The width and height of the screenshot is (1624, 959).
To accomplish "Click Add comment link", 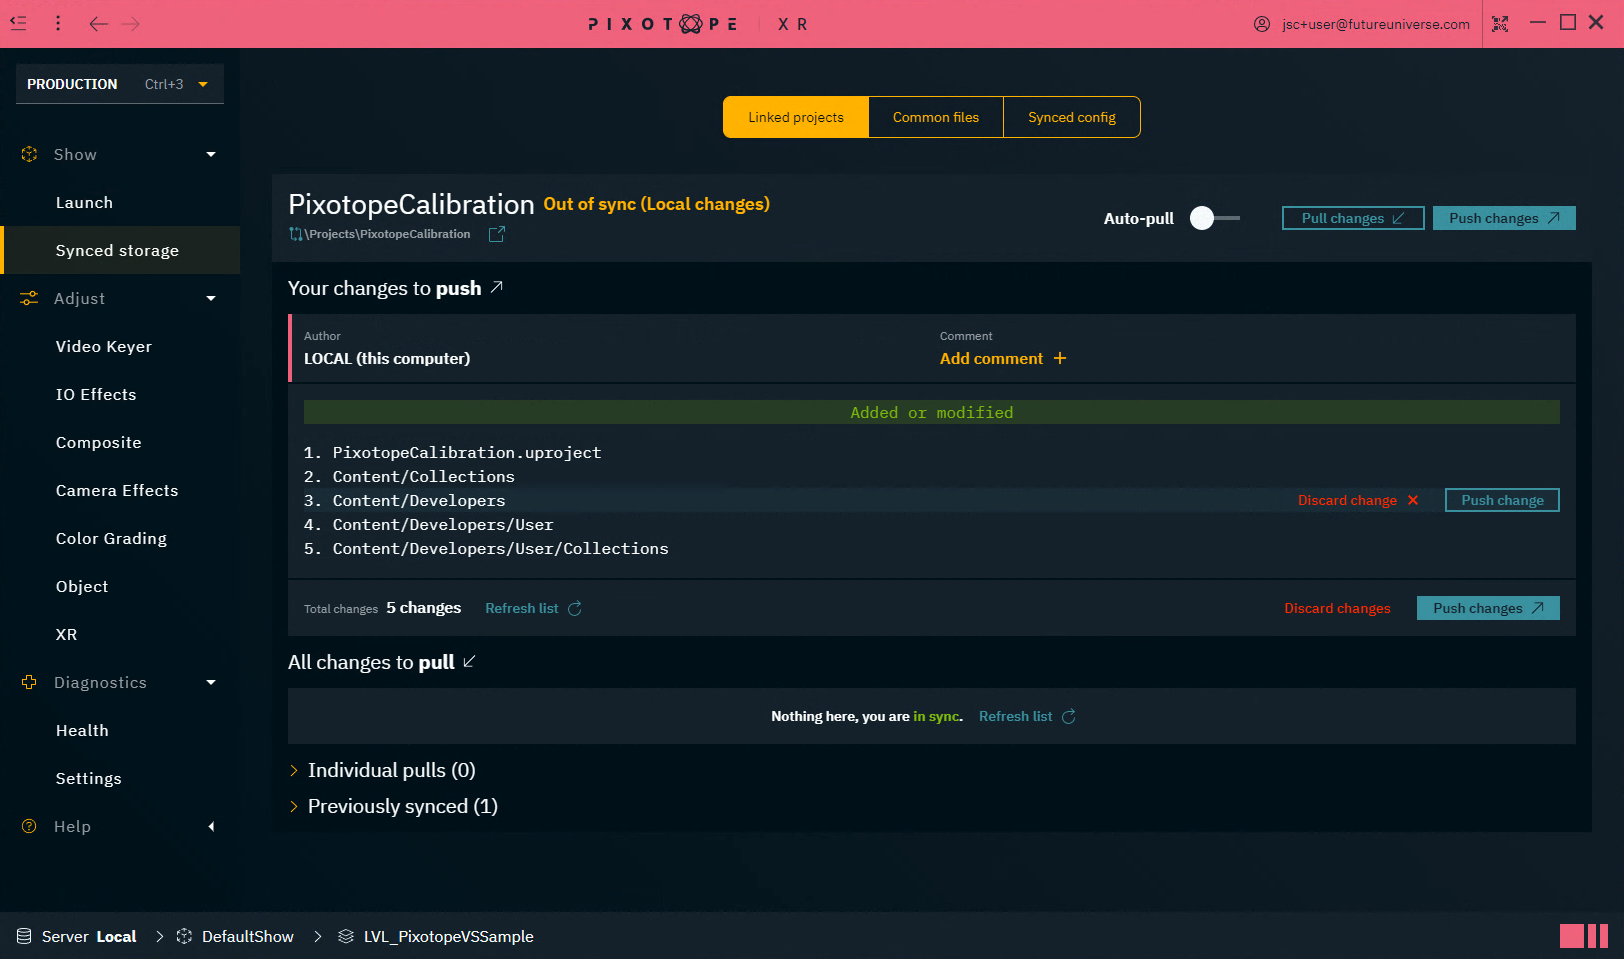I will (991, 358).
